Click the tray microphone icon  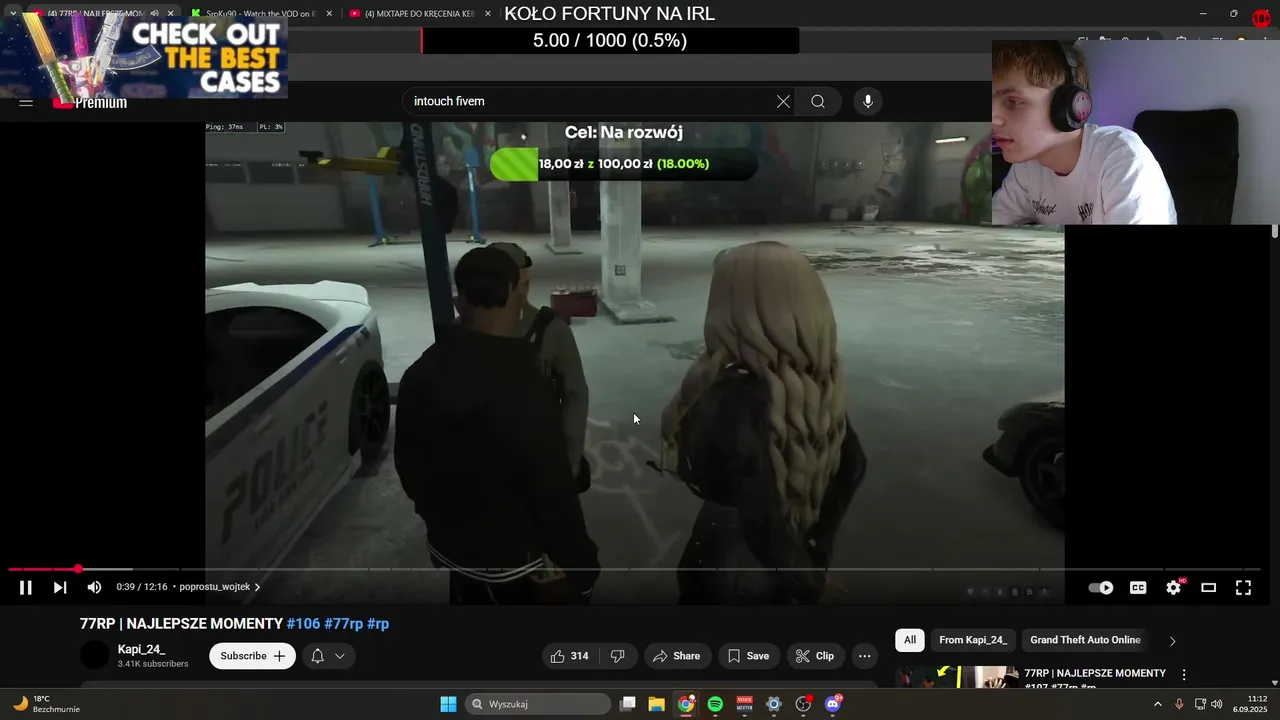coord(1179,704)
